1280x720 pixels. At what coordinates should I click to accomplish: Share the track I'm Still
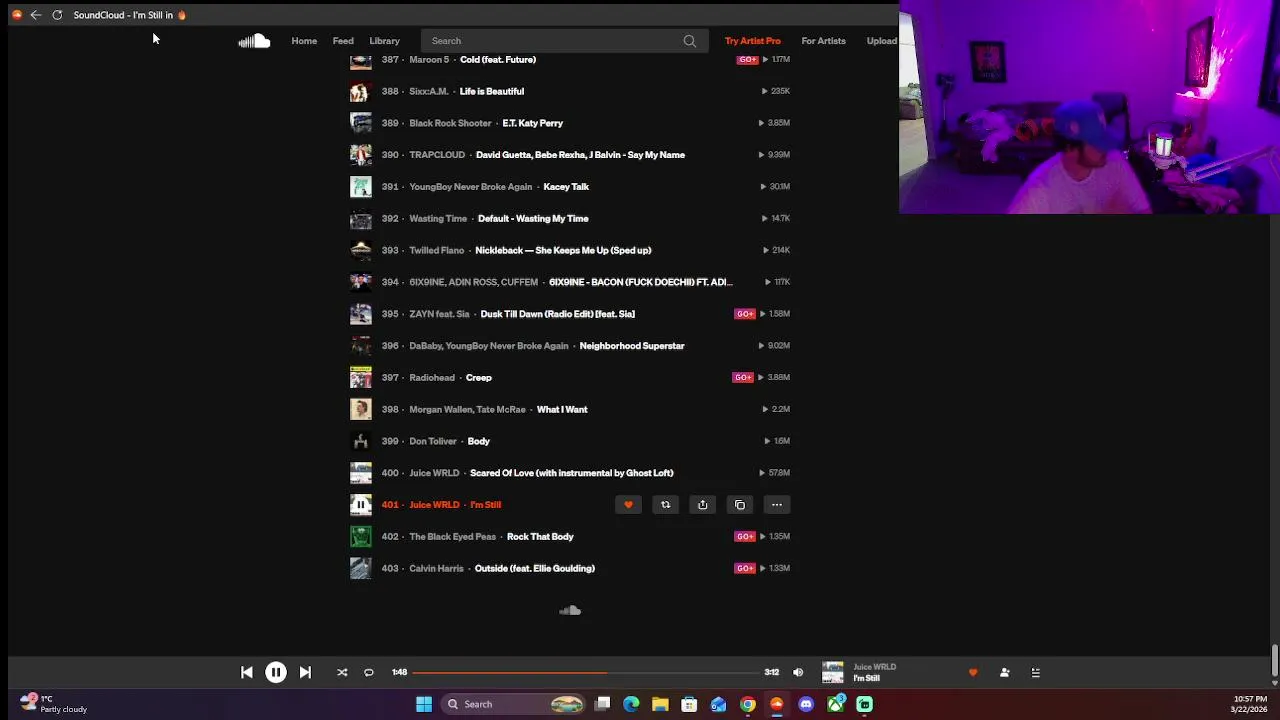point(702,505)
